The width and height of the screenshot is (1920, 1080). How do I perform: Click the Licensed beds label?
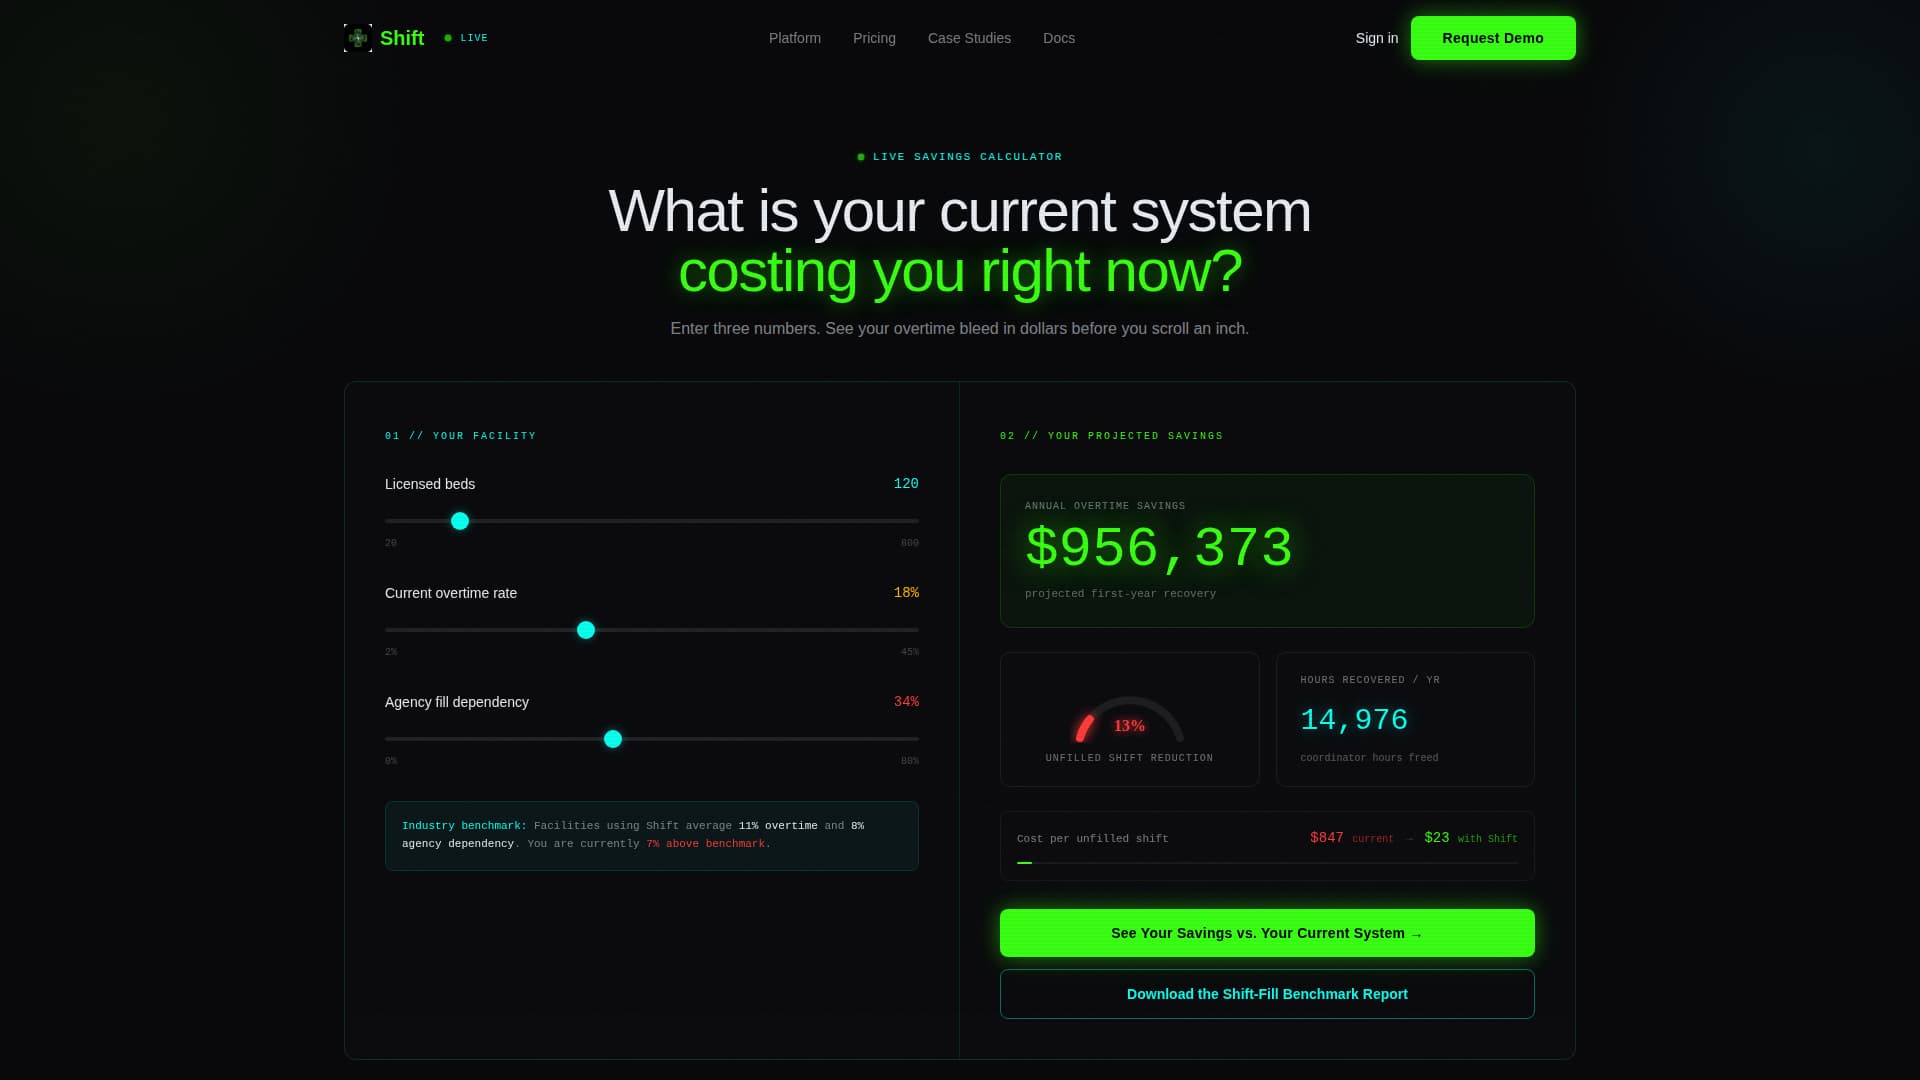pos(430,484)
